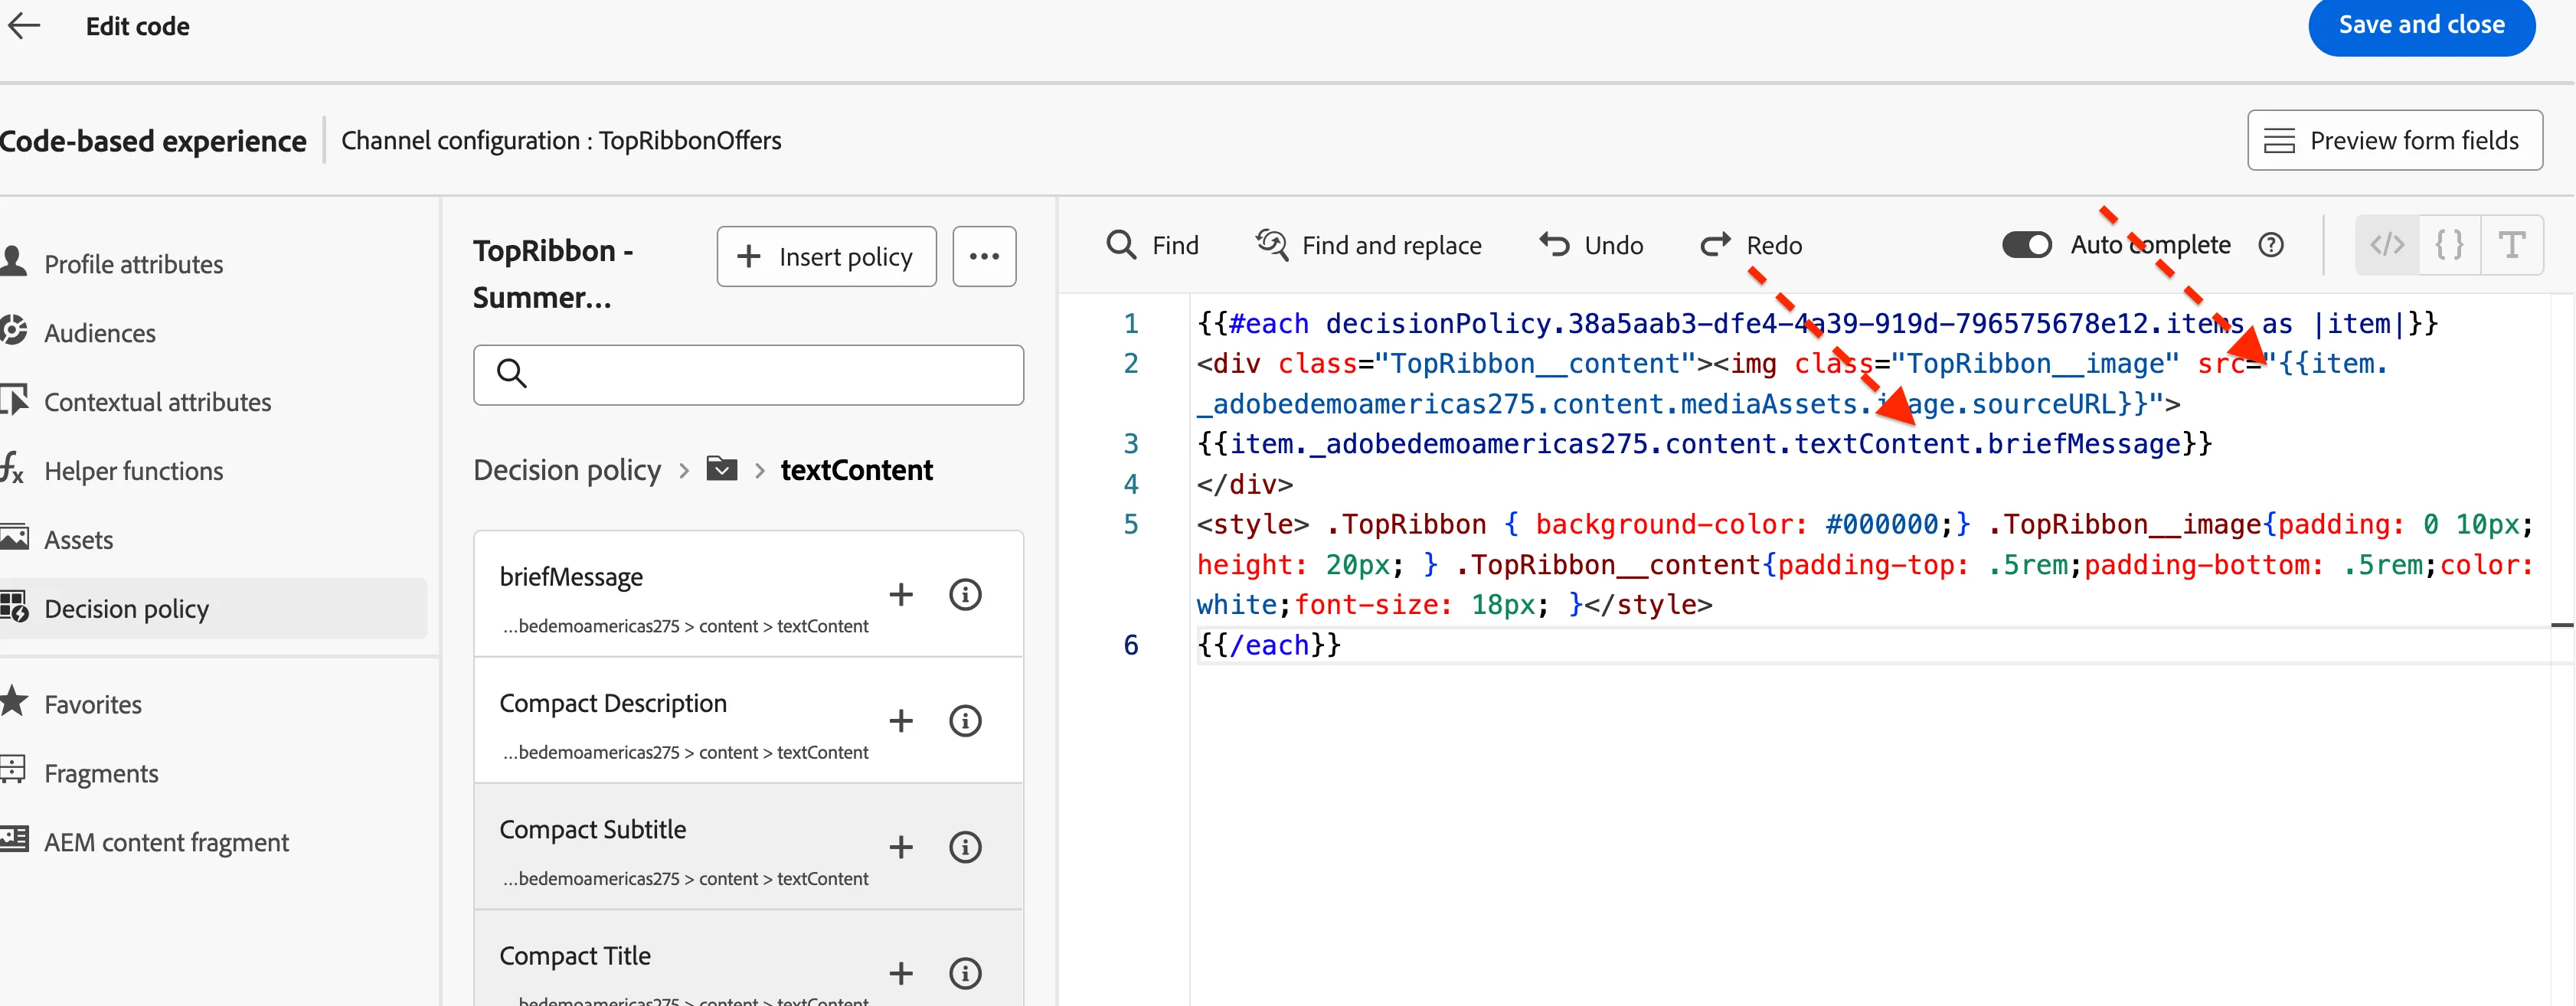Click the briefMessage attribute name
Screen dimensions: 2576x1006
point(571,577)
